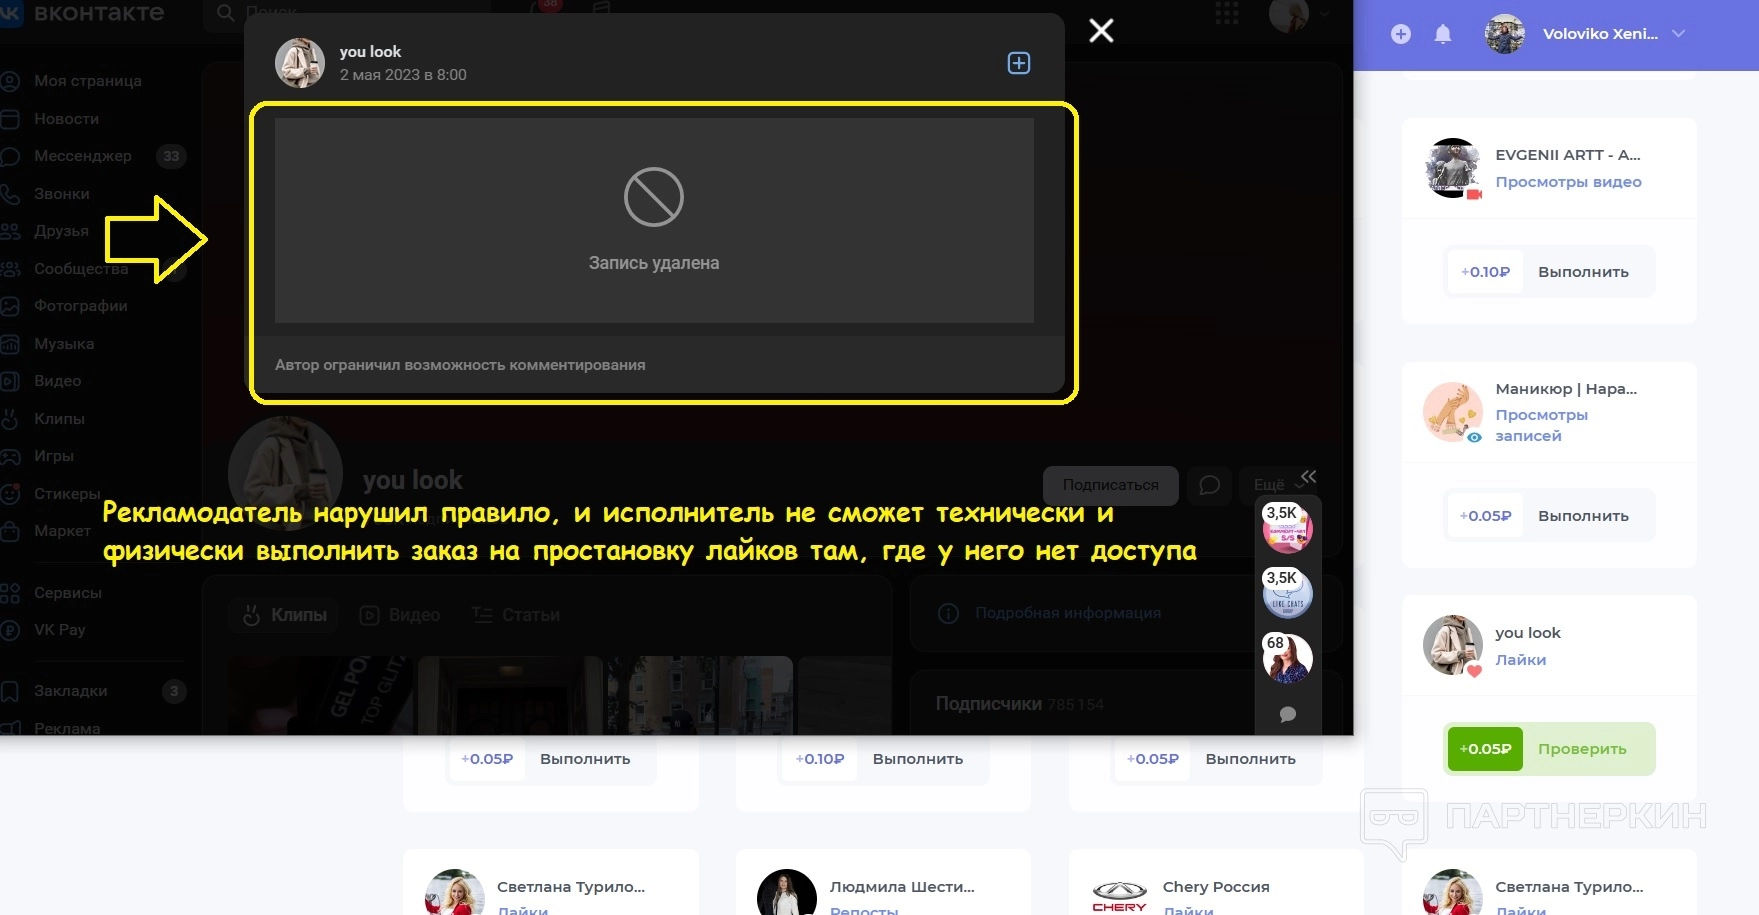Open VK Pay in VK sidebar
This screenshot has width=1759, height=915.
(59, 630)
